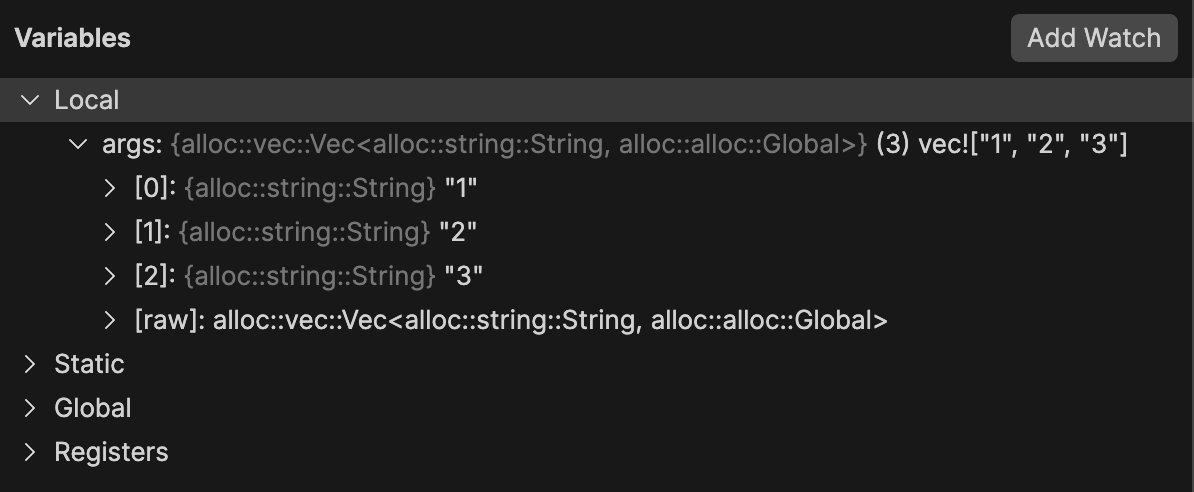
Task: Collapse the args variable chevron
Action: pos(78,144)
